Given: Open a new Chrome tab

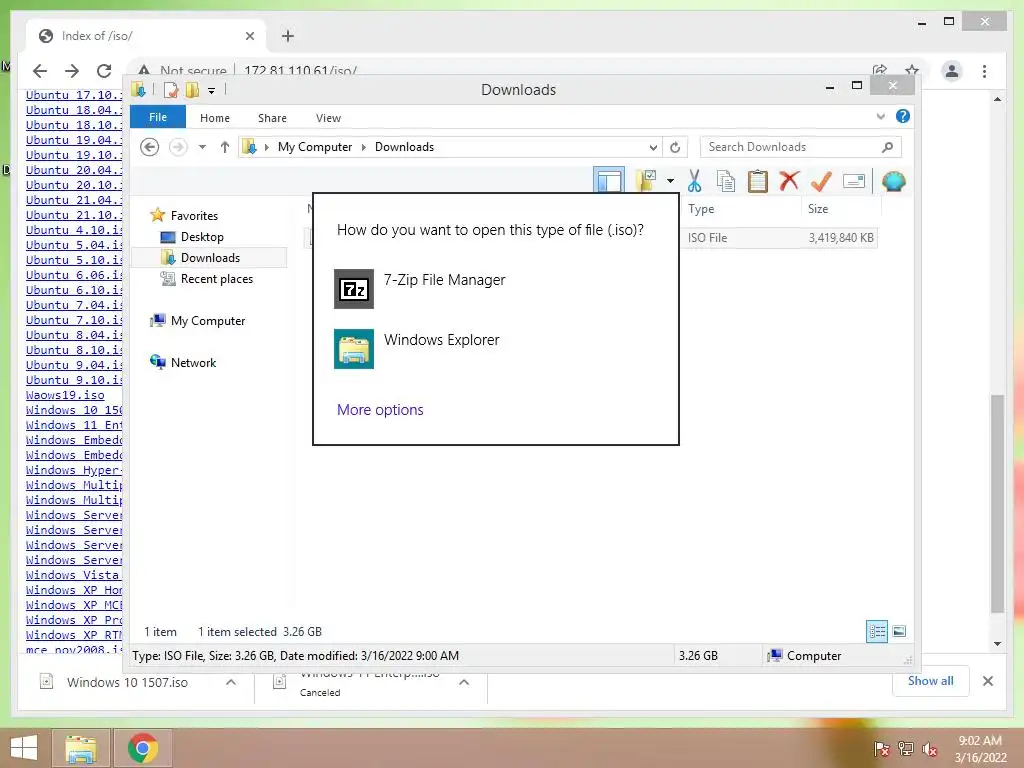Looking at the screenshot, I should click(287, 36).
